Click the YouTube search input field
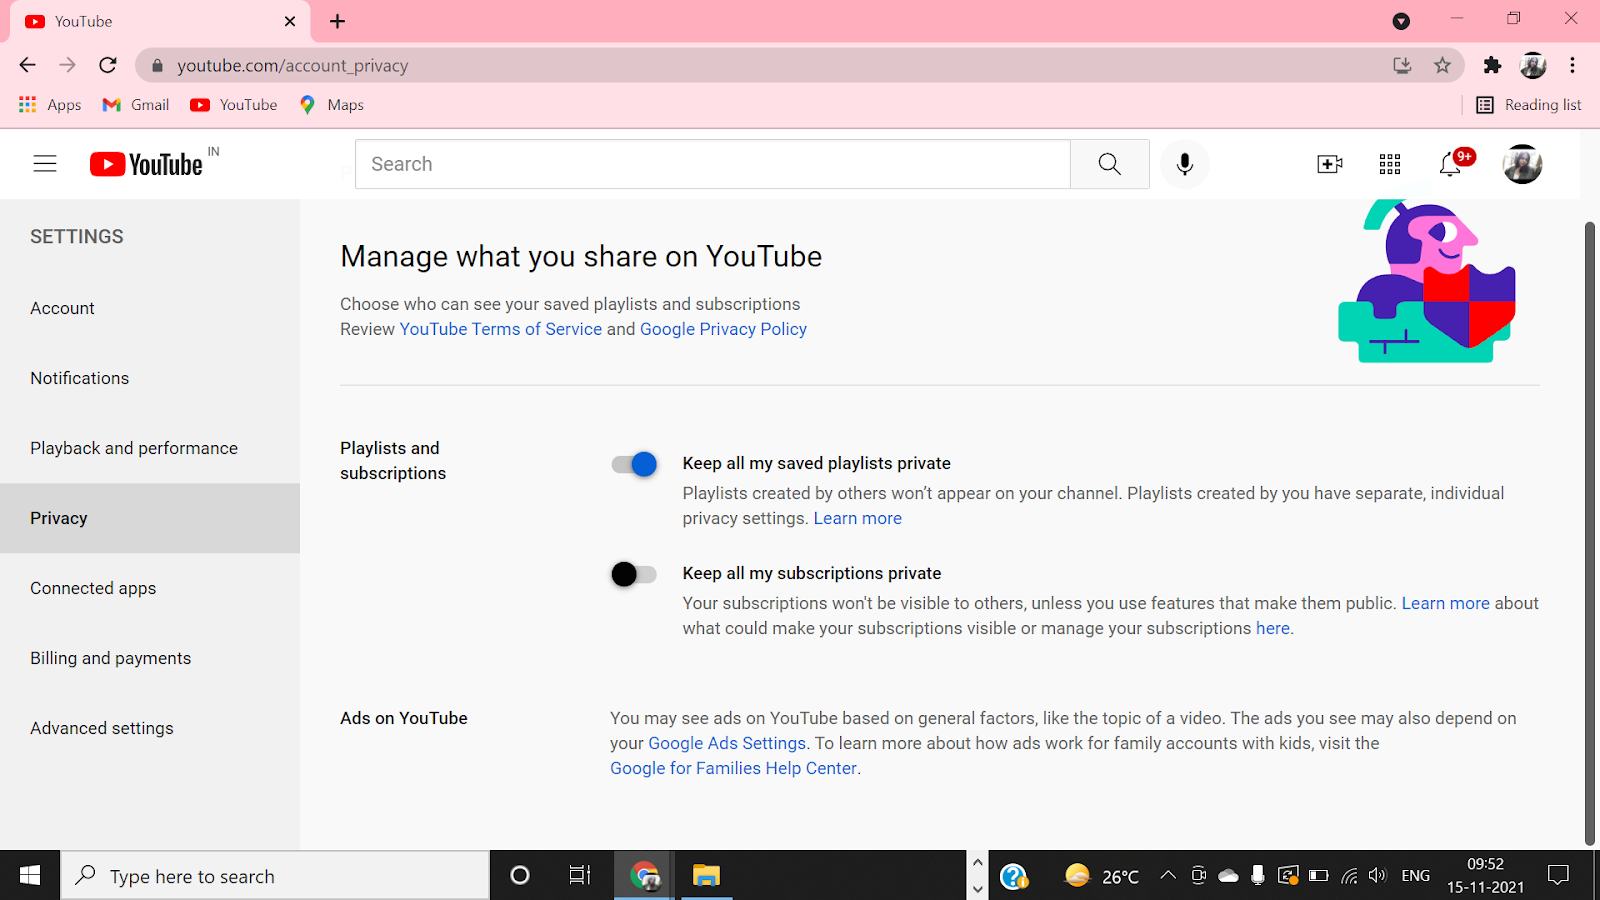This screenshot has width=1600, height=900. point(713,164)
